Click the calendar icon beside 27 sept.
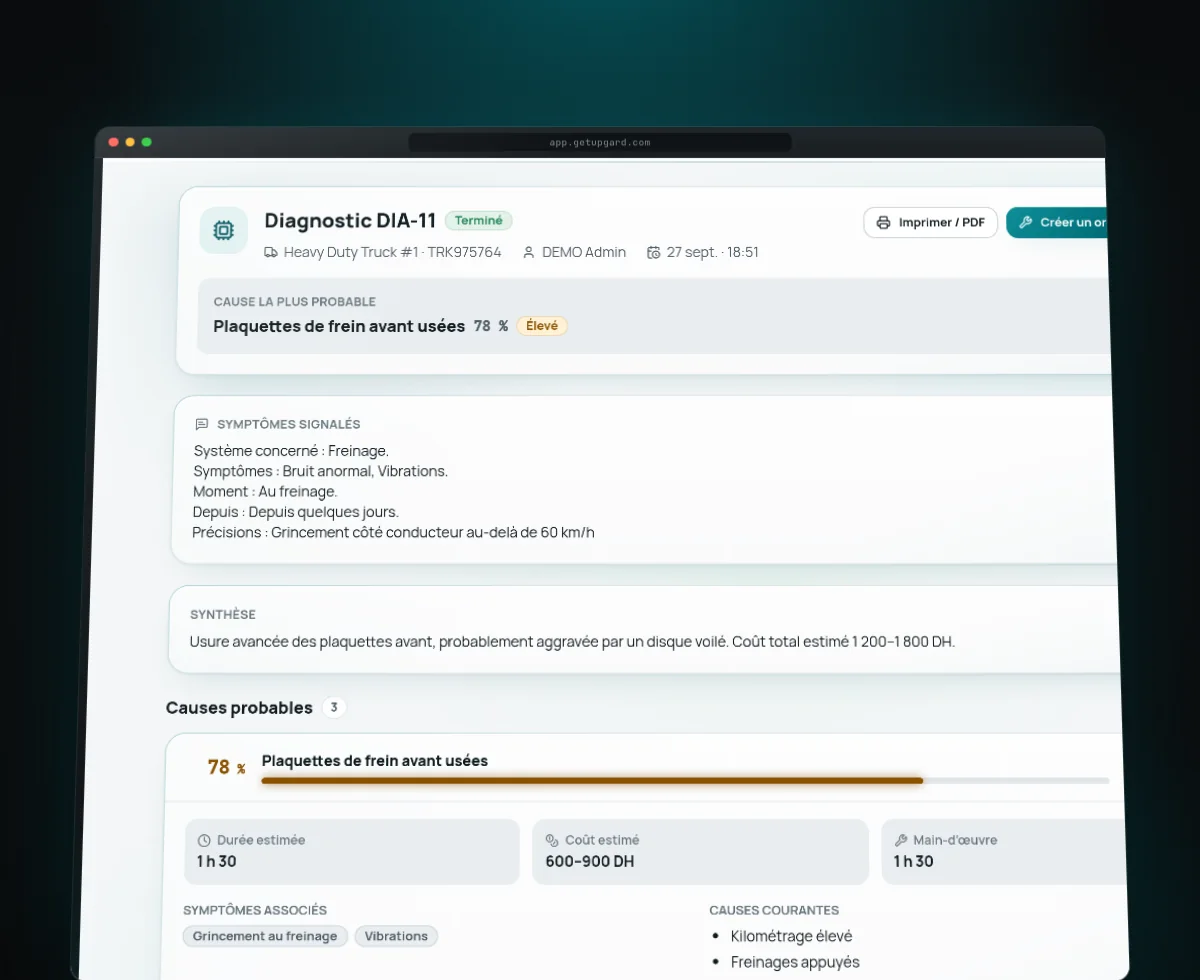This screenshot has height=980, width=1200. tap(654, 252)
